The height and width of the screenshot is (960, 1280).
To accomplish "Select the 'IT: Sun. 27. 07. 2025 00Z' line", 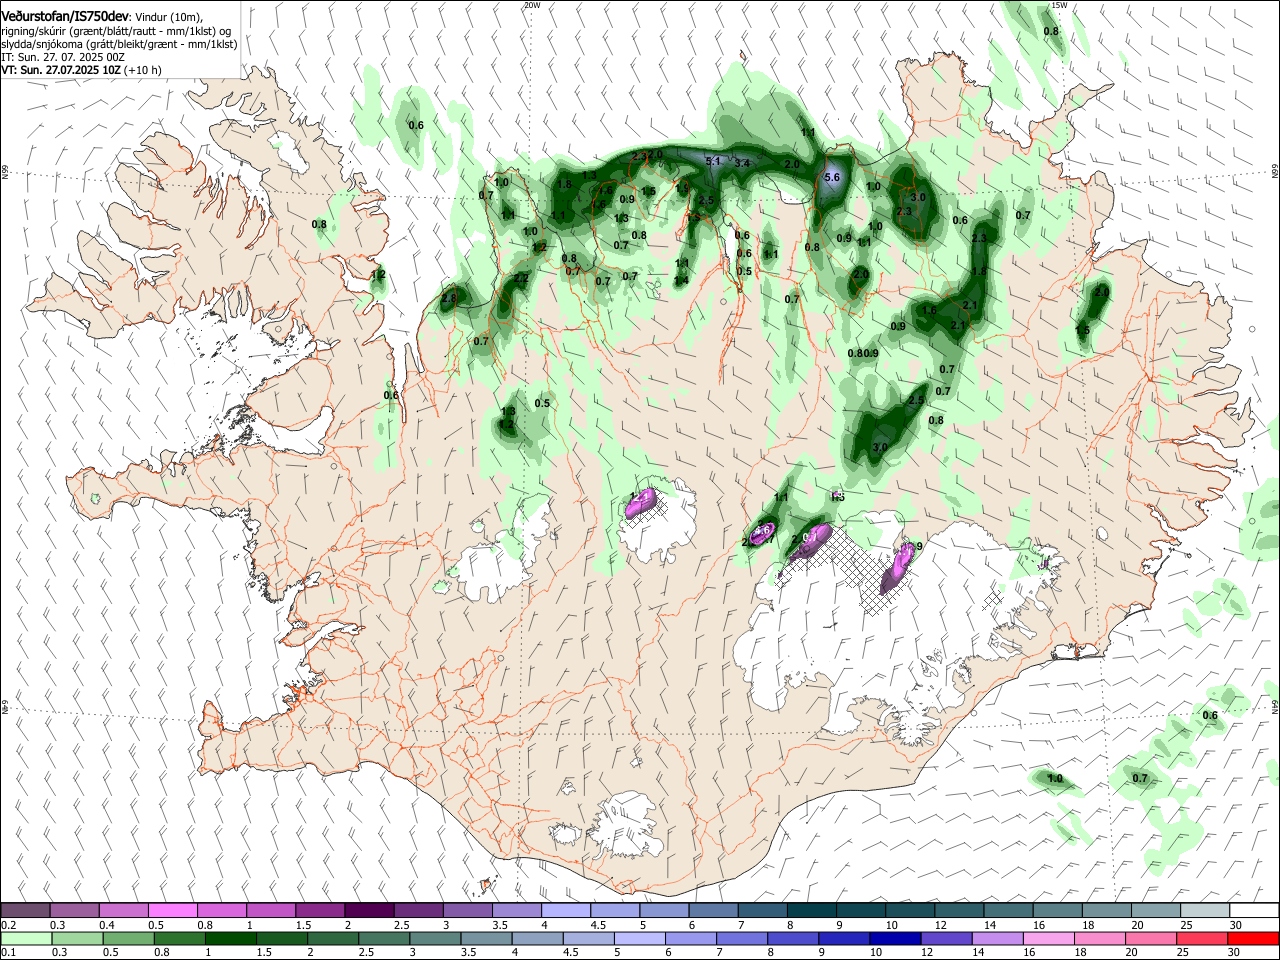I will point(63,57).
